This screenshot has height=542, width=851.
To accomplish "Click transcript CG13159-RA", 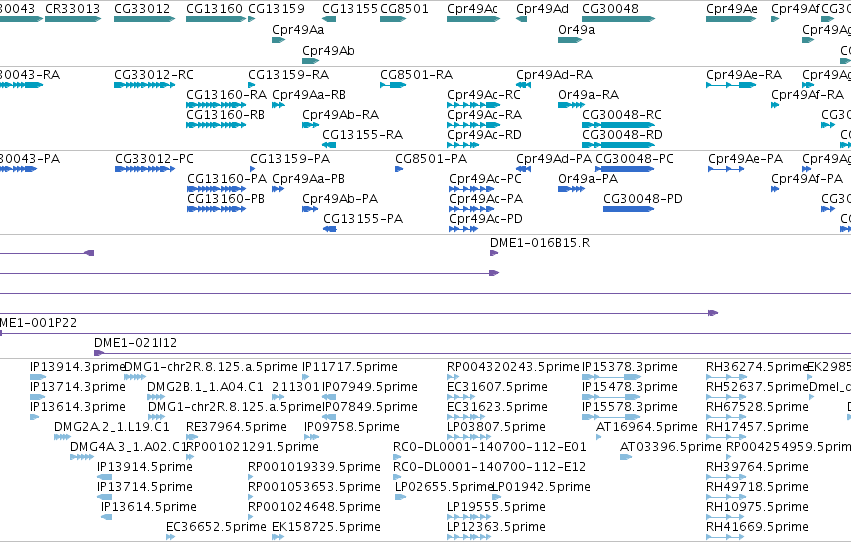I will point(251,85).
